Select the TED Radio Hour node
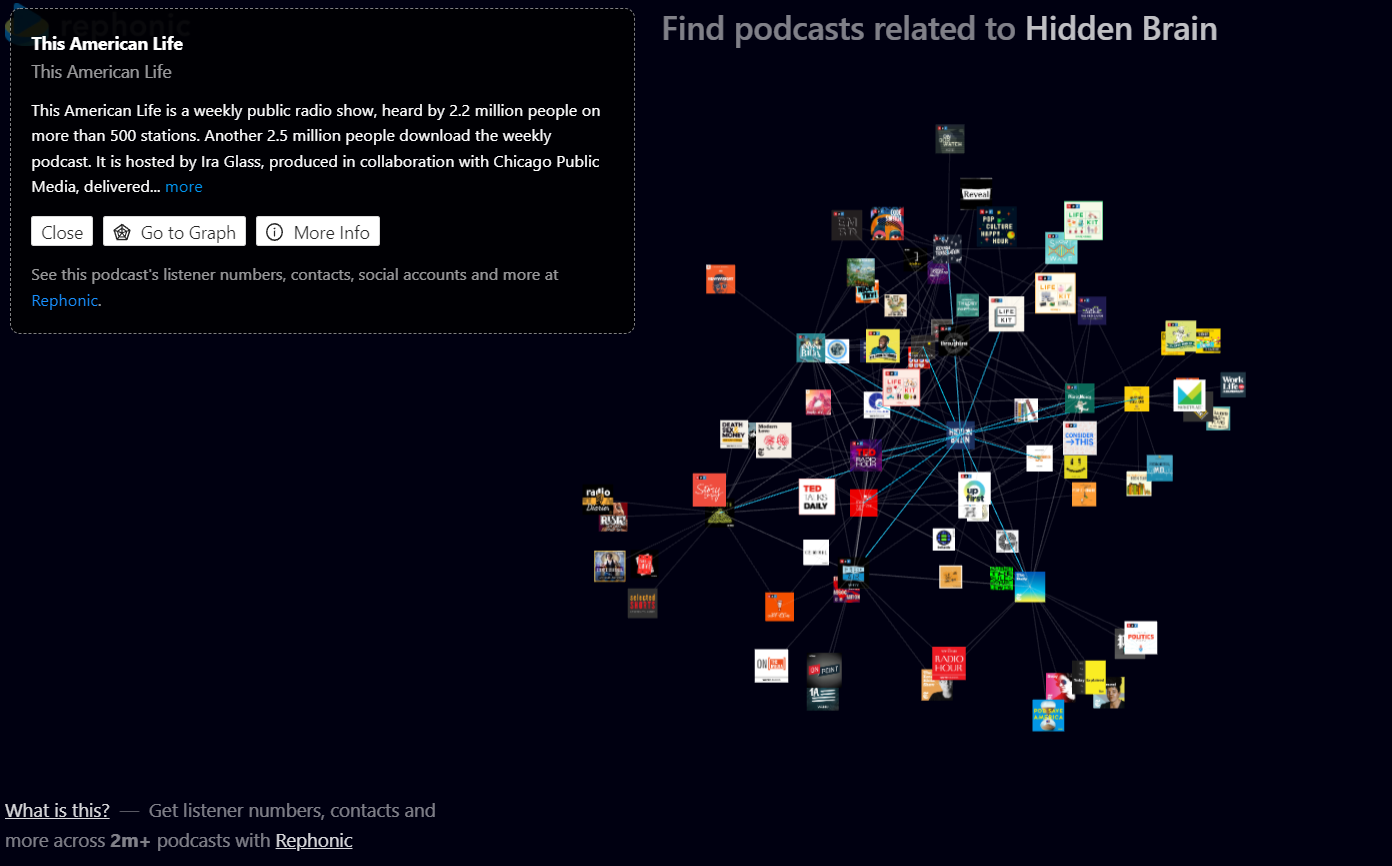 tap(866, 456)
